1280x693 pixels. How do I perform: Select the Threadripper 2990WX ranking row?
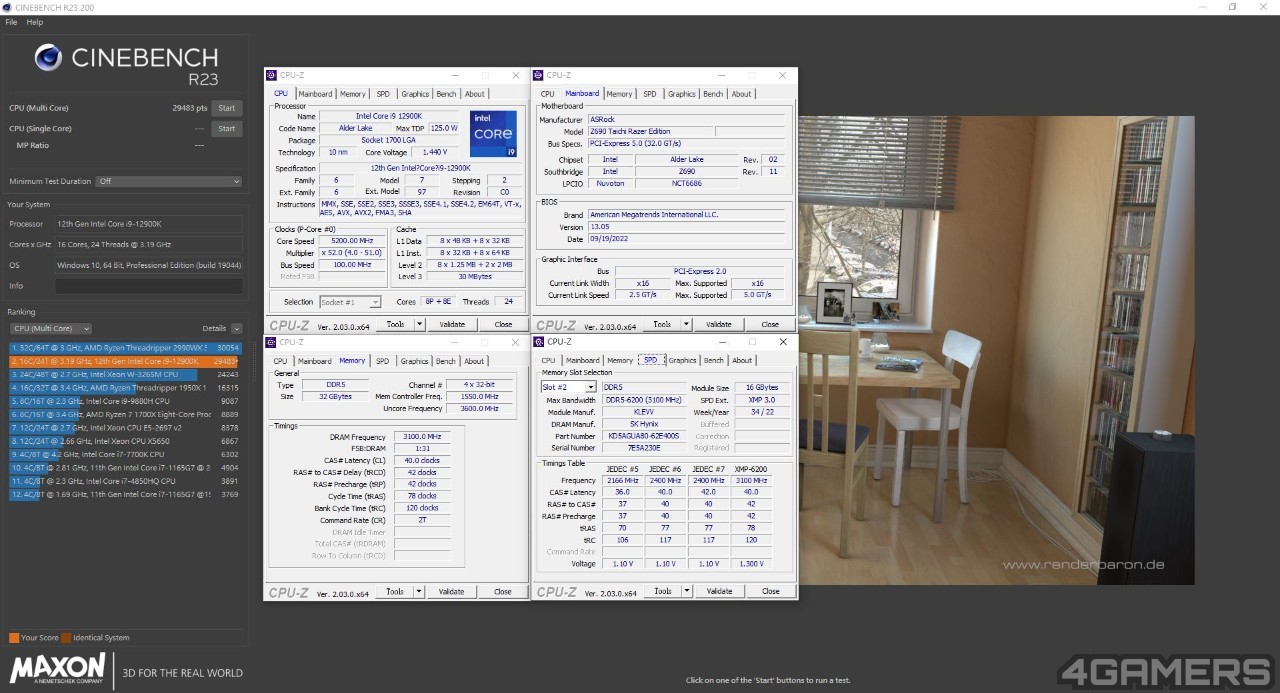click(x=125, y=348)
